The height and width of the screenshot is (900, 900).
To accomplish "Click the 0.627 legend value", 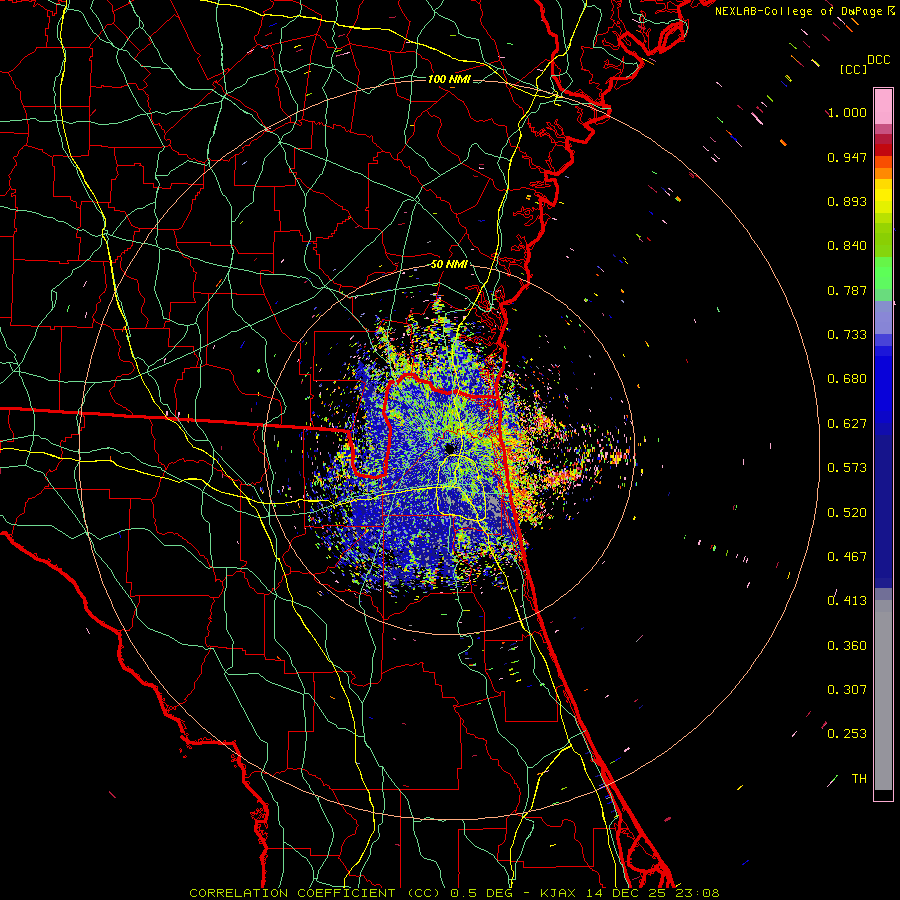I will click(x=847, y=424).
